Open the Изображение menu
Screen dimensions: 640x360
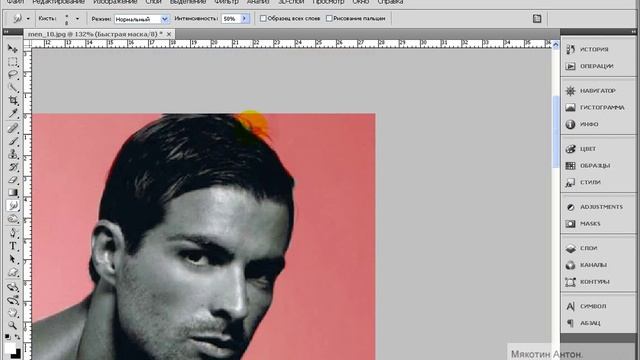click(x=115, y=2)
